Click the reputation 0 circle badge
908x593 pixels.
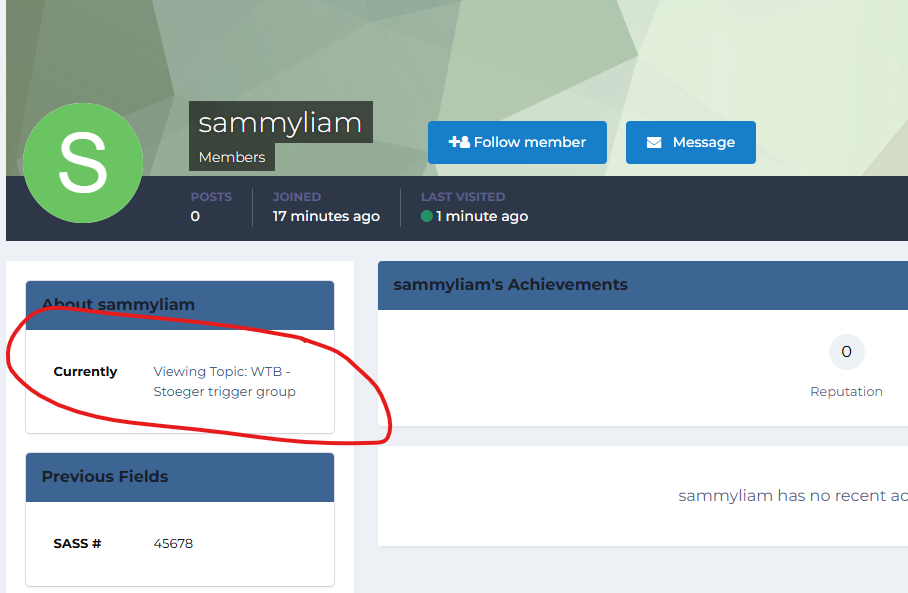[846, 352]
